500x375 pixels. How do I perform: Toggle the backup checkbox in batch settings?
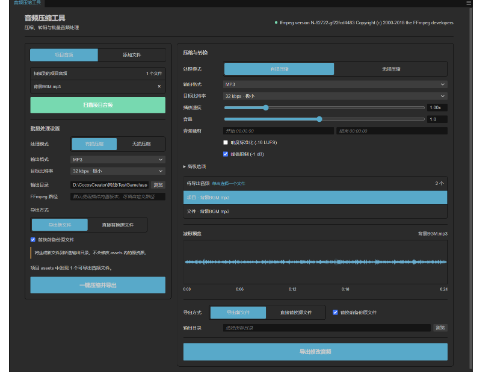click(x=33, y=240)
